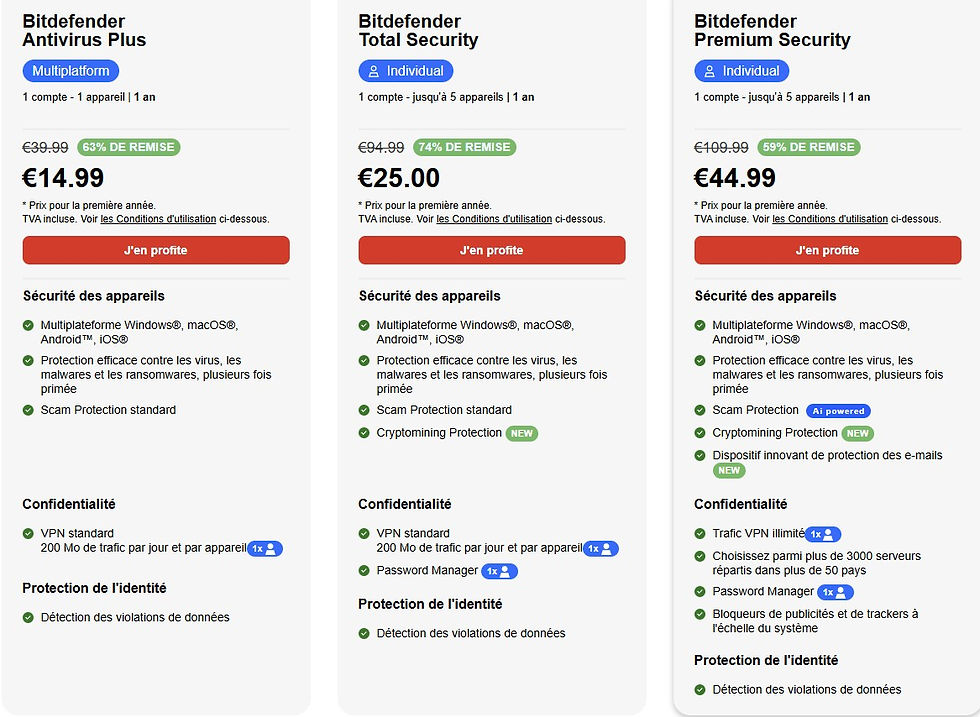Click NEW badge under Dispositif innovant e-mails

pos(729,471)
